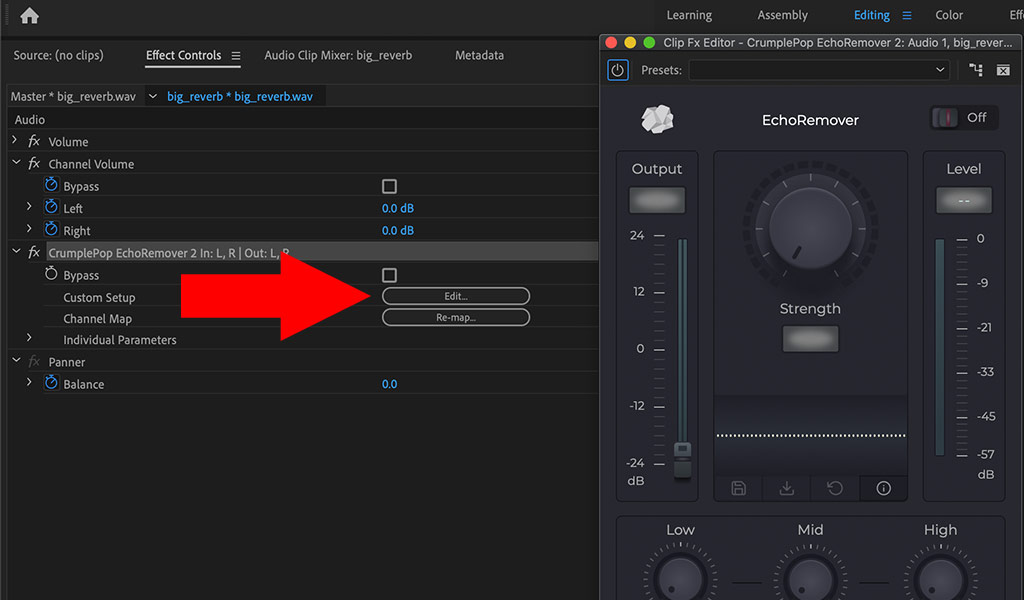Viewport: 1024px width, 600px height.
Task: Expand Individual Parameters
Action: pyautogui.click(x=29, y=338)
